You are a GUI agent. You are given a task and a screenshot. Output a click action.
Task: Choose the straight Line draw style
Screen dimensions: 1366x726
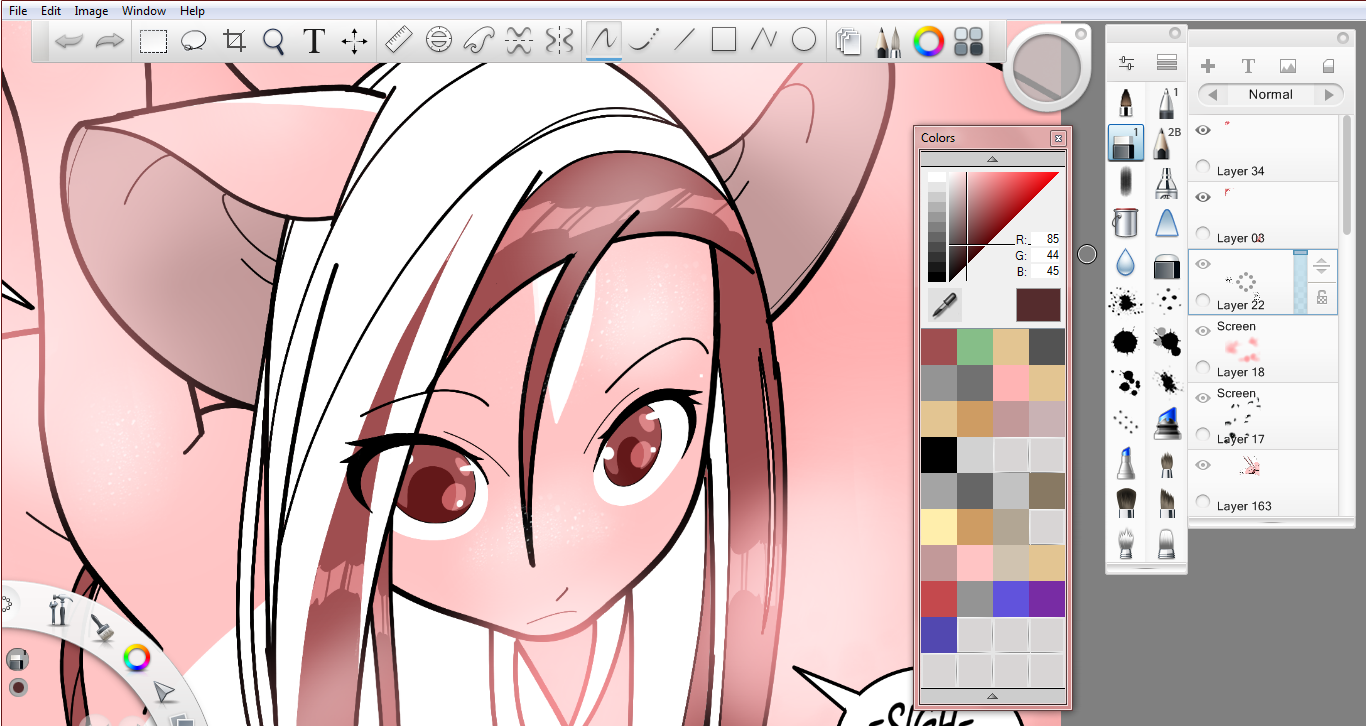coord(684,41)
